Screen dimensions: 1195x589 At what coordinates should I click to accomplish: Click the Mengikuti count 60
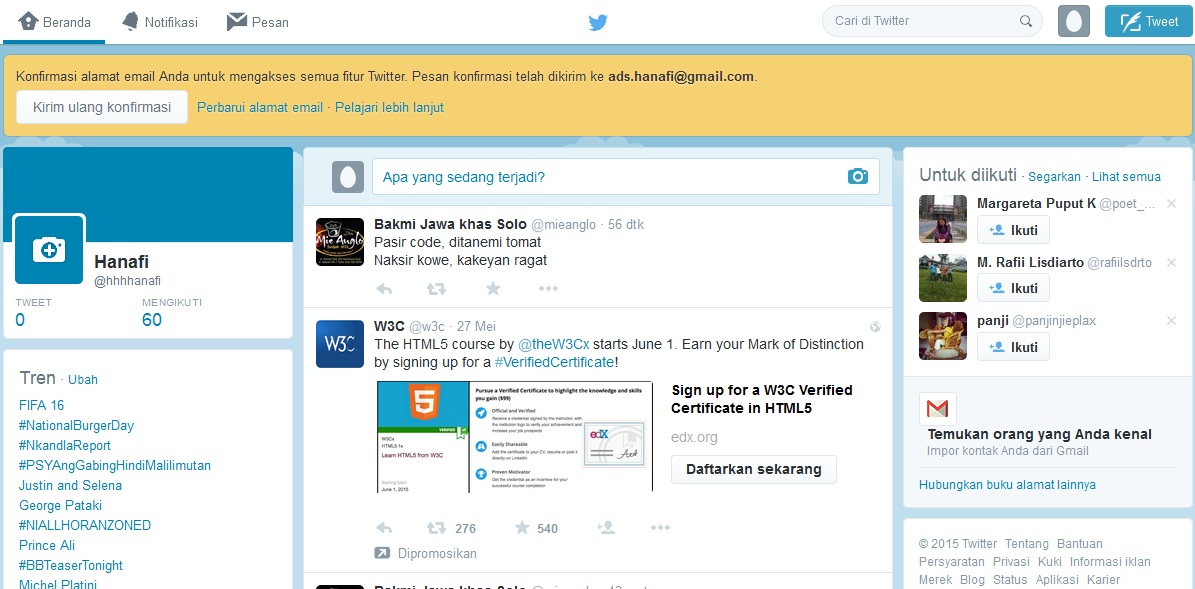coord(152,320)
